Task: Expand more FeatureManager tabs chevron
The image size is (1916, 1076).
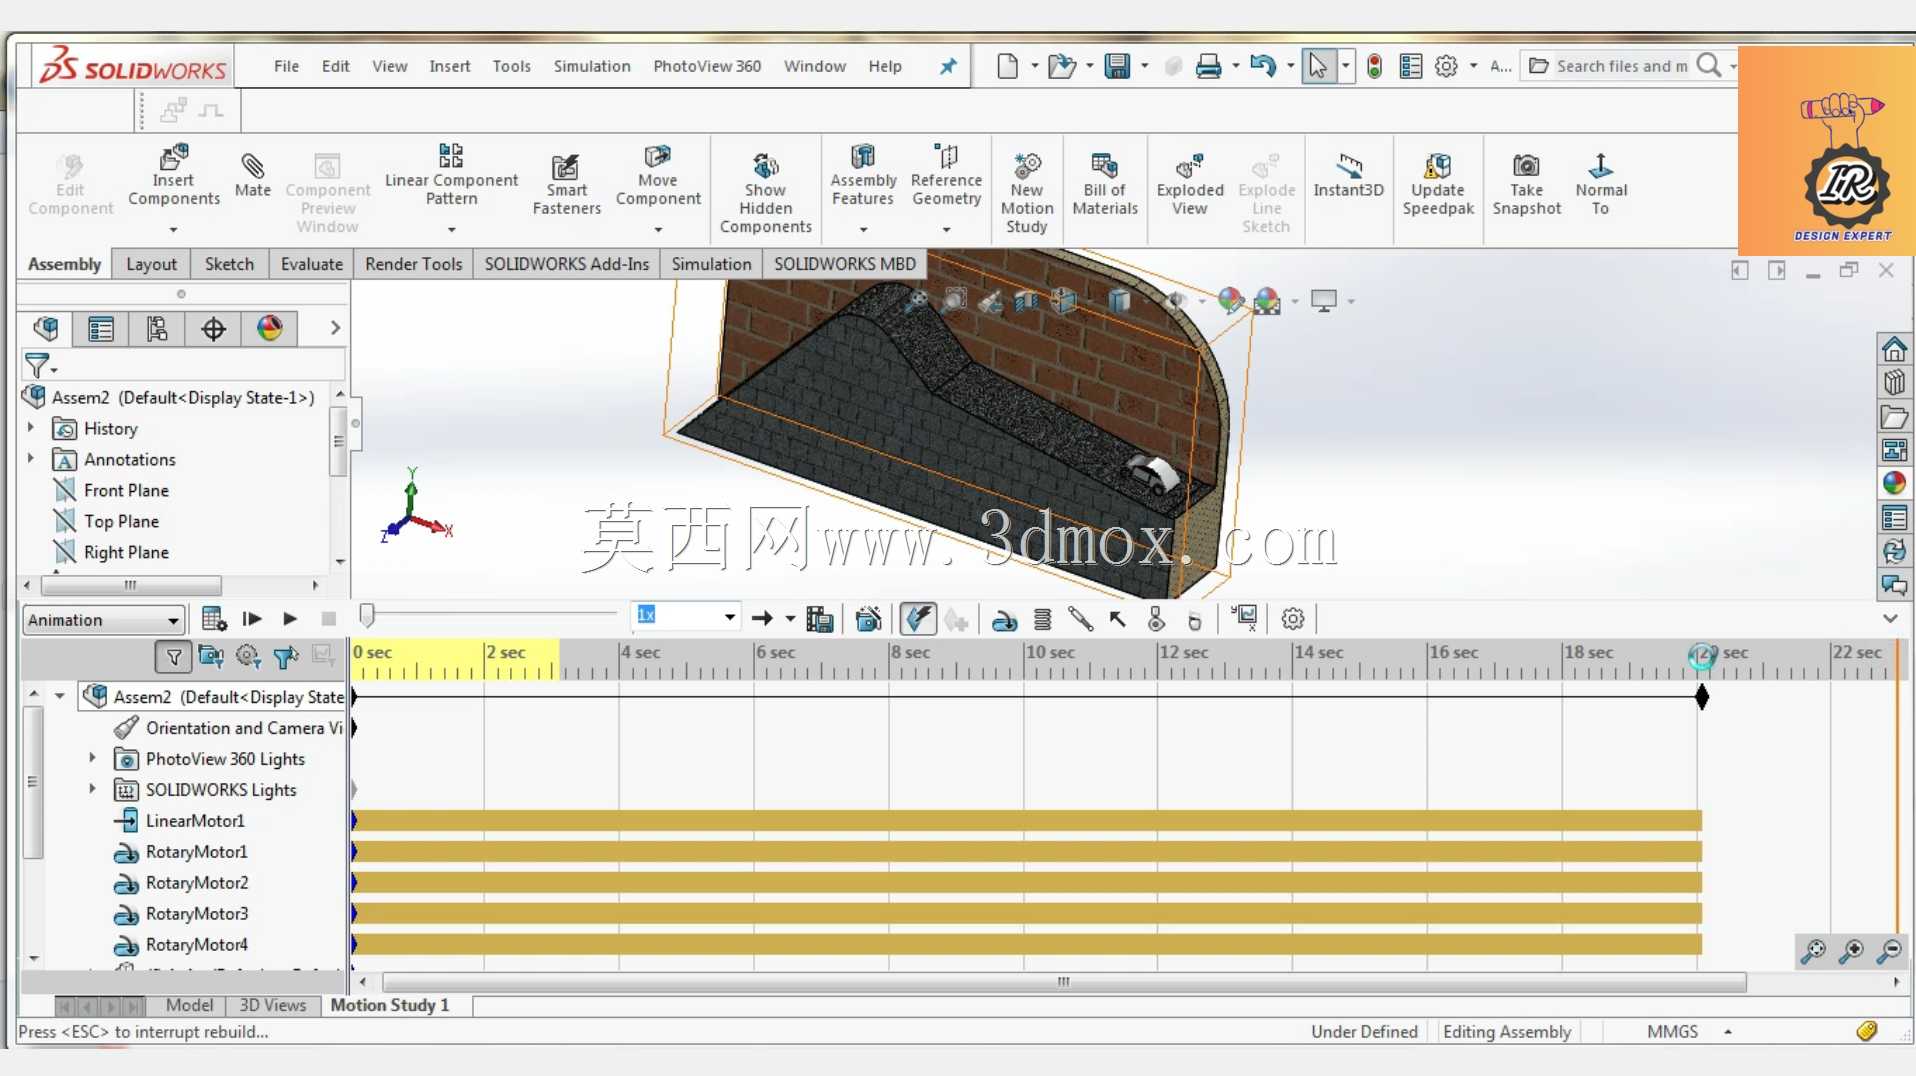Action: (335, 328)
